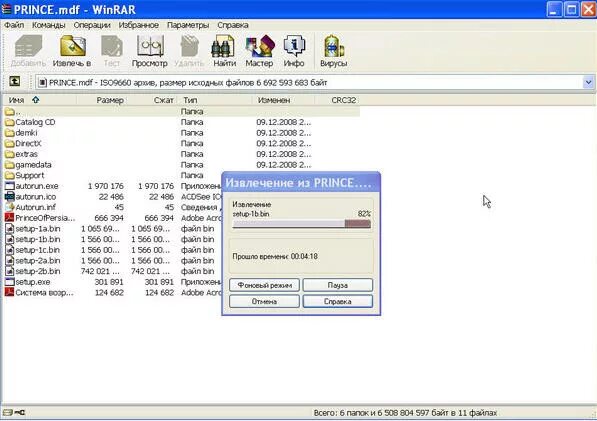
Task: Select the setup-2b.bin file name
Action: tap(38, 271)
